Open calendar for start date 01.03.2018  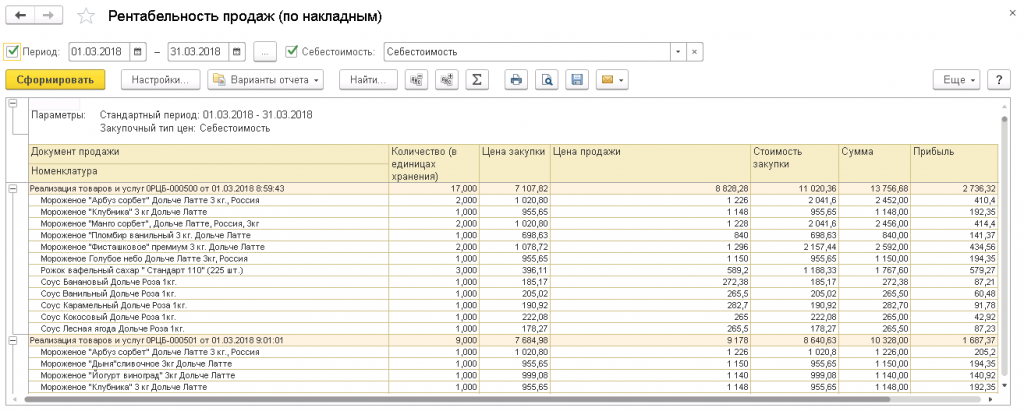(138, 52)
